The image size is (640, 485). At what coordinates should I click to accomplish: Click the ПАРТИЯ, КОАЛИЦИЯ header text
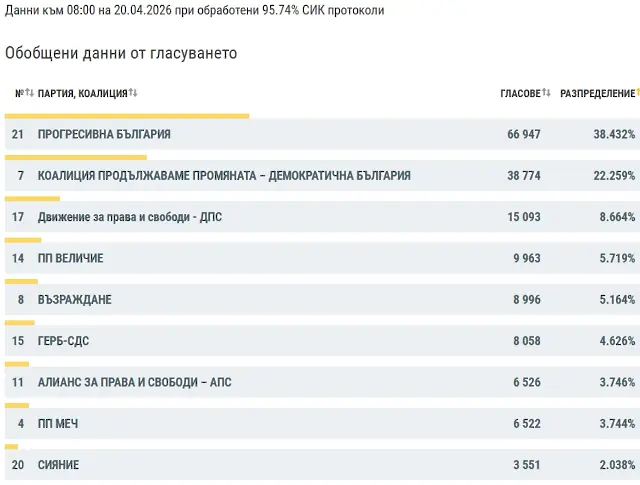tap(82, 93)
